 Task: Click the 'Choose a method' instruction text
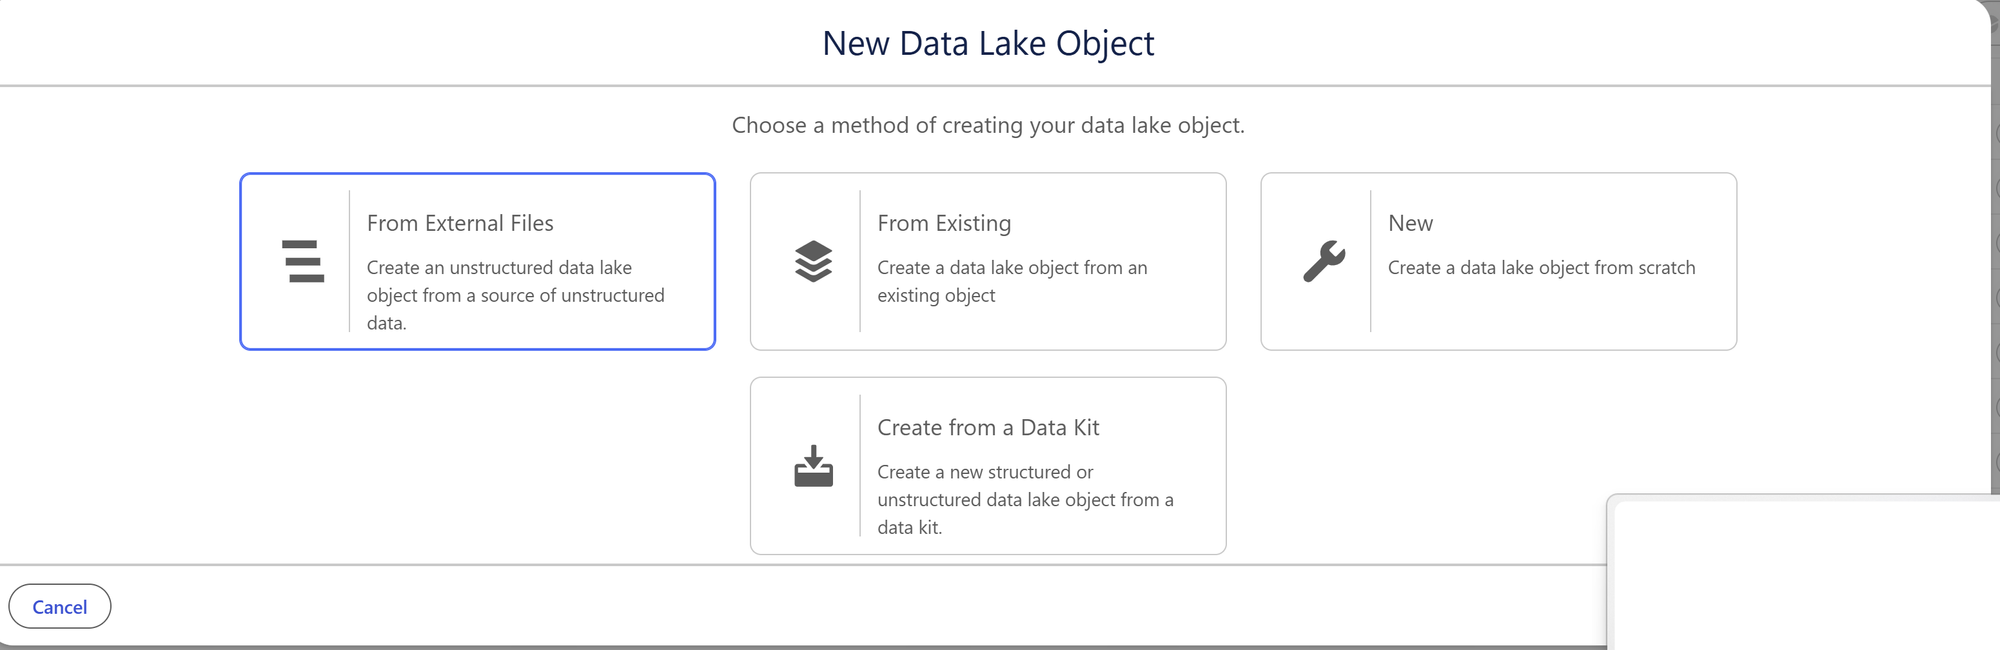pyautogui.click(x=988, y=125)
